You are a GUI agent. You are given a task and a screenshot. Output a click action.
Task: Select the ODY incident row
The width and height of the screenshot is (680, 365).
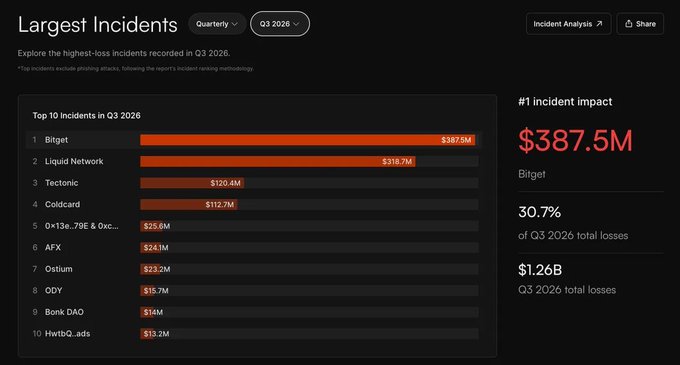[254, 291]
